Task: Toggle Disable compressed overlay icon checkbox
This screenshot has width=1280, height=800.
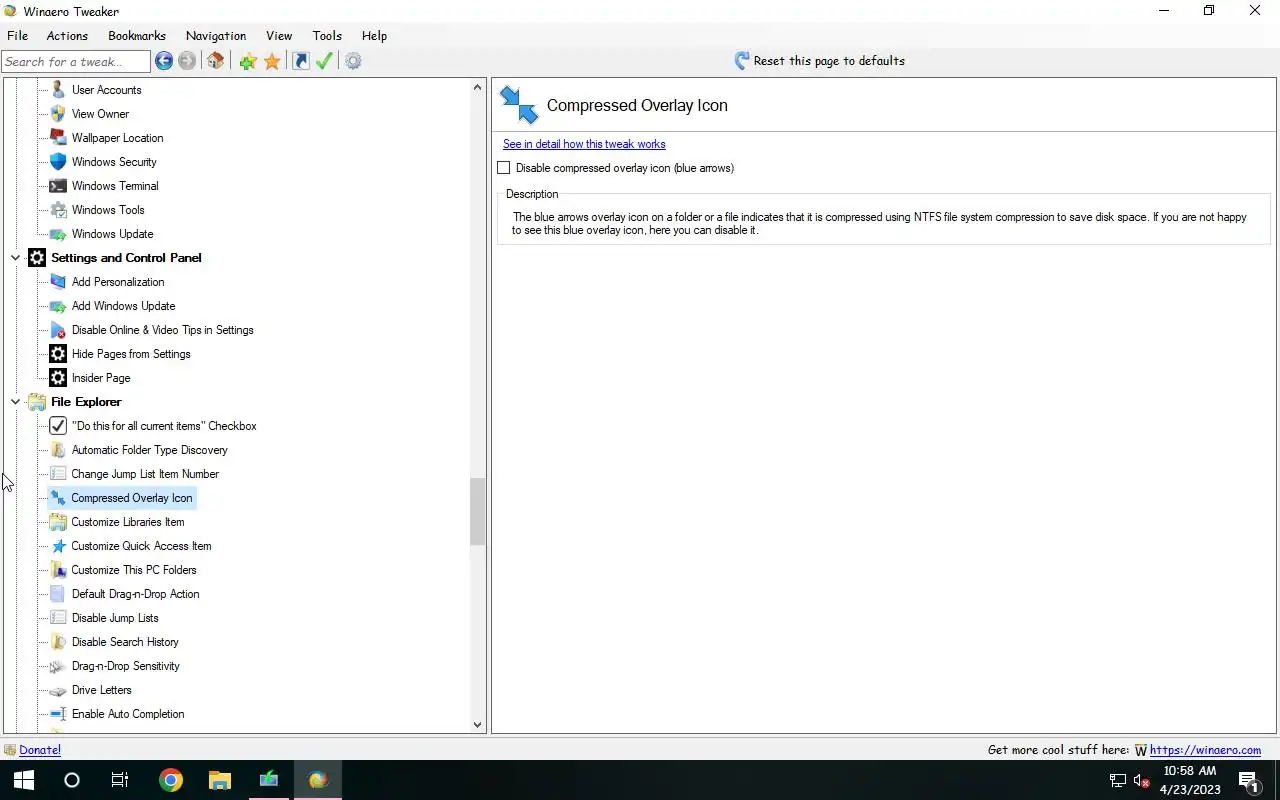Action: (x=504, y=168)
